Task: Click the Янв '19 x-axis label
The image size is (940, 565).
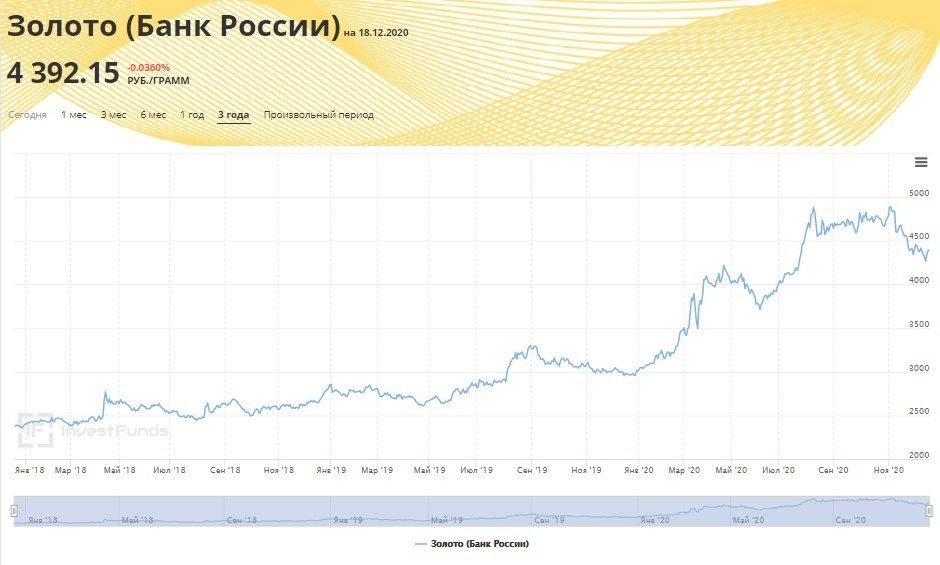Action: (x=331, y=469)
